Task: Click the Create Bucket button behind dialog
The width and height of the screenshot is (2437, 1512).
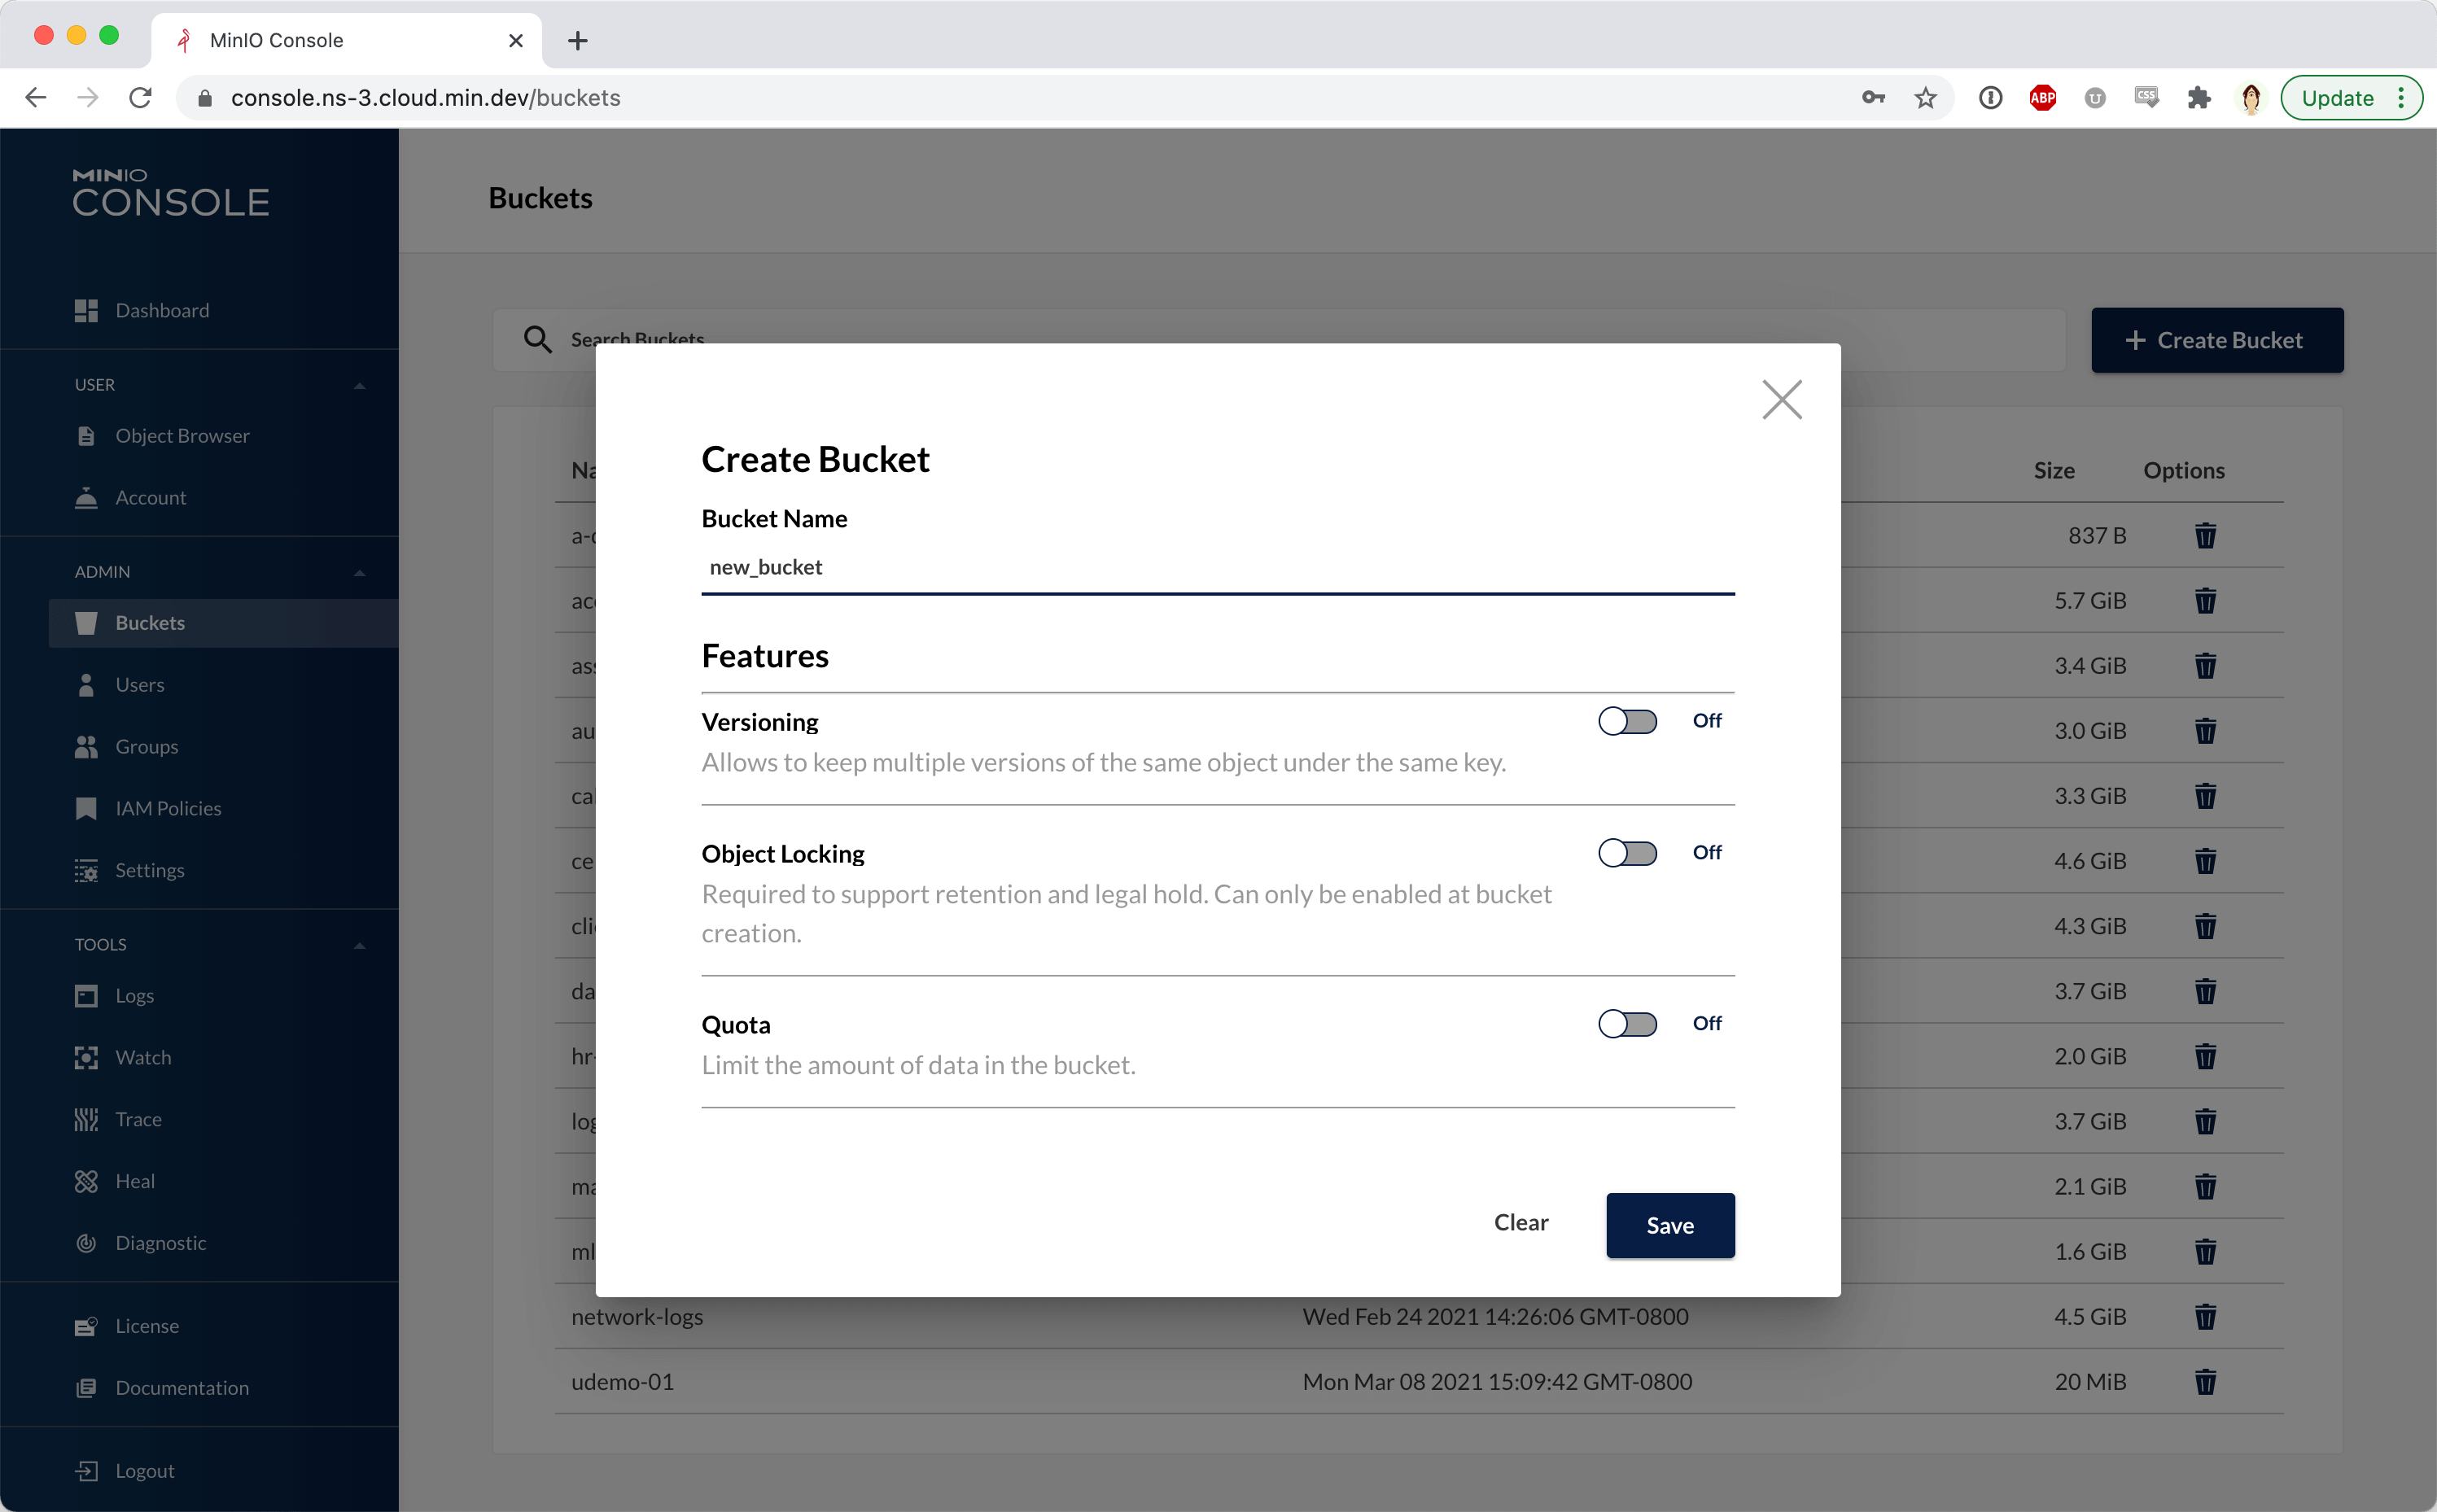Action: (2217, 340)
